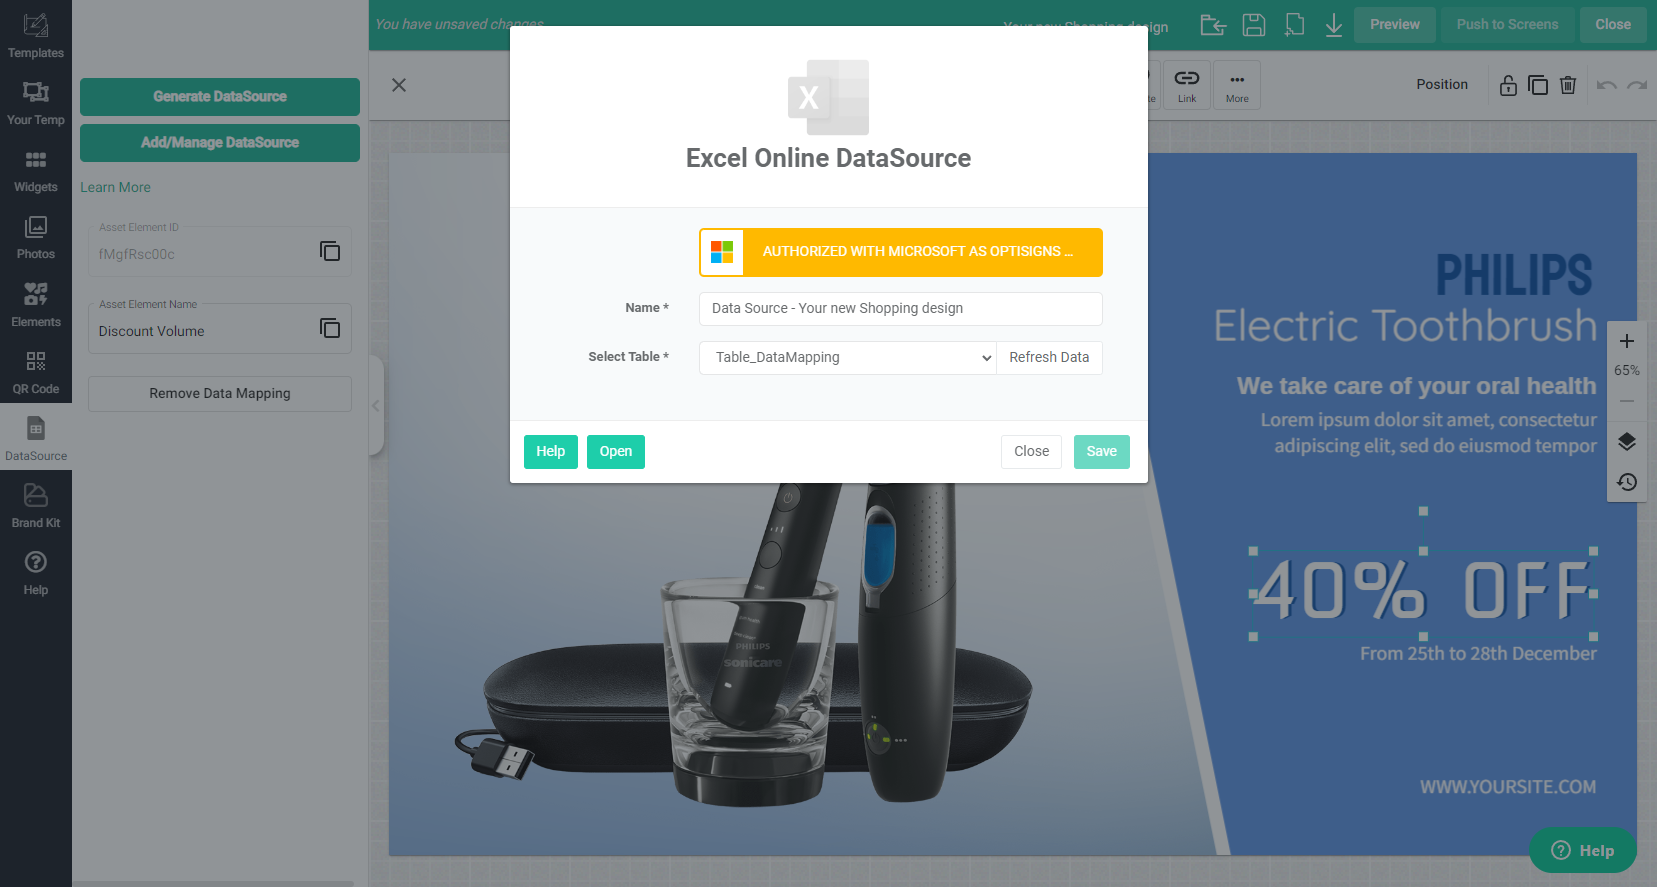Expand the Select Table dropdown
Viewport: 1657px width, 887px height.
click(x=847, y=358)
